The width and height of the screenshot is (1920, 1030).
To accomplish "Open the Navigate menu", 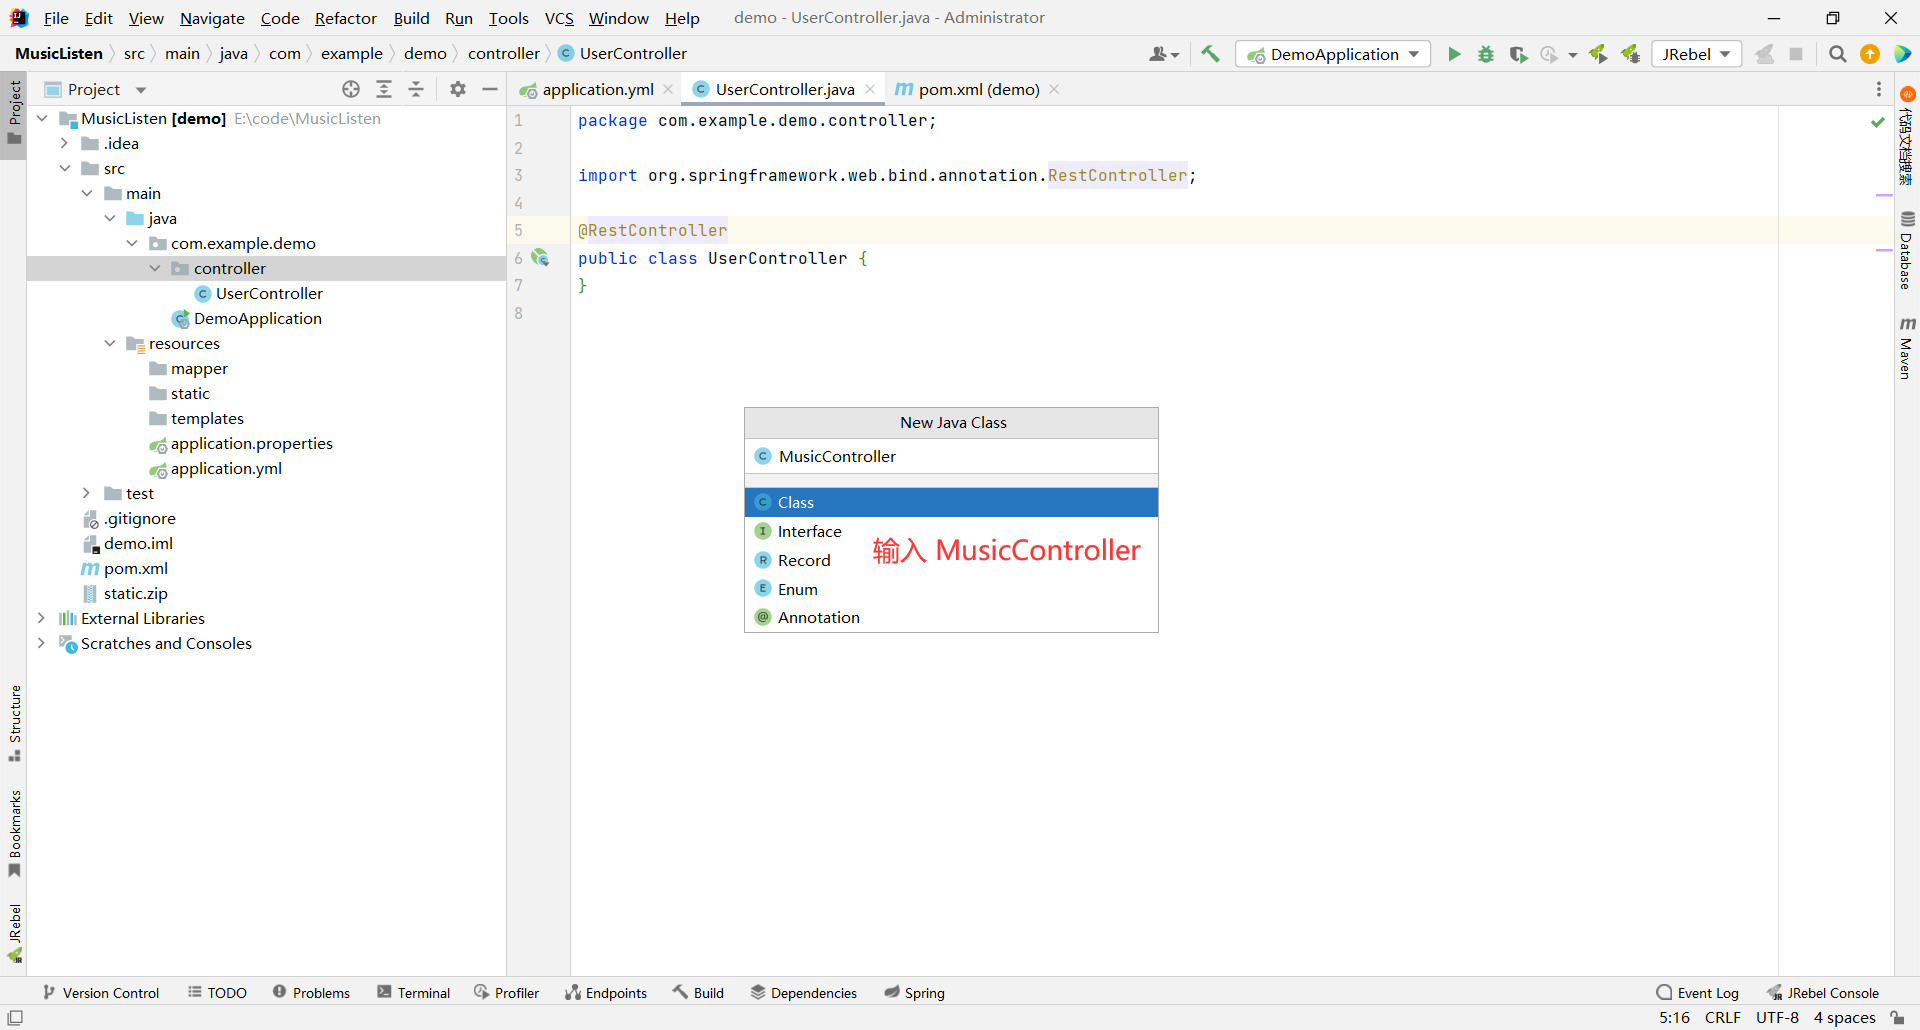I will 212,18.
